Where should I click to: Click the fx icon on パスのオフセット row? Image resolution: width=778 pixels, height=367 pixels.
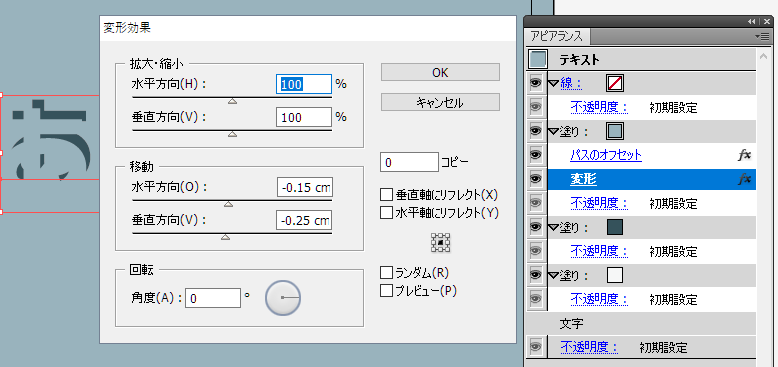744,155
